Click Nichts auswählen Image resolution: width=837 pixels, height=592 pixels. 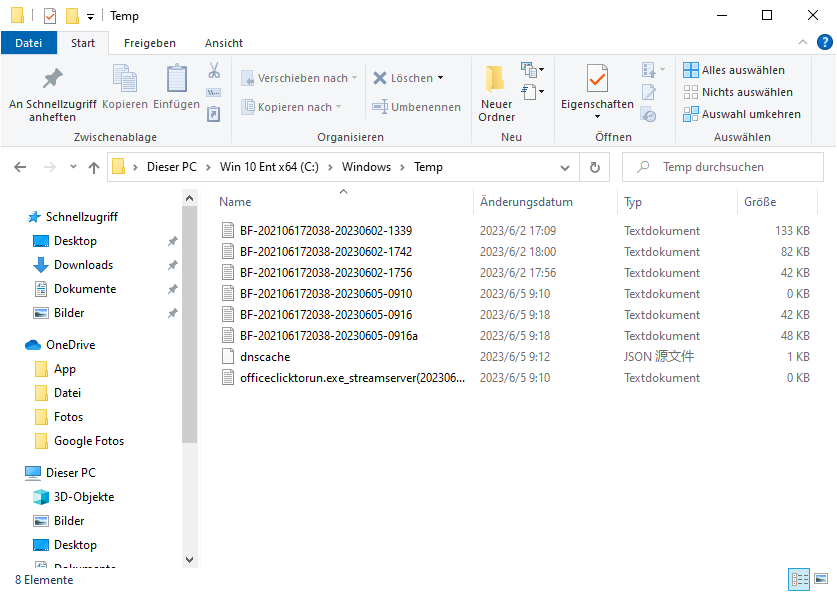738,92
